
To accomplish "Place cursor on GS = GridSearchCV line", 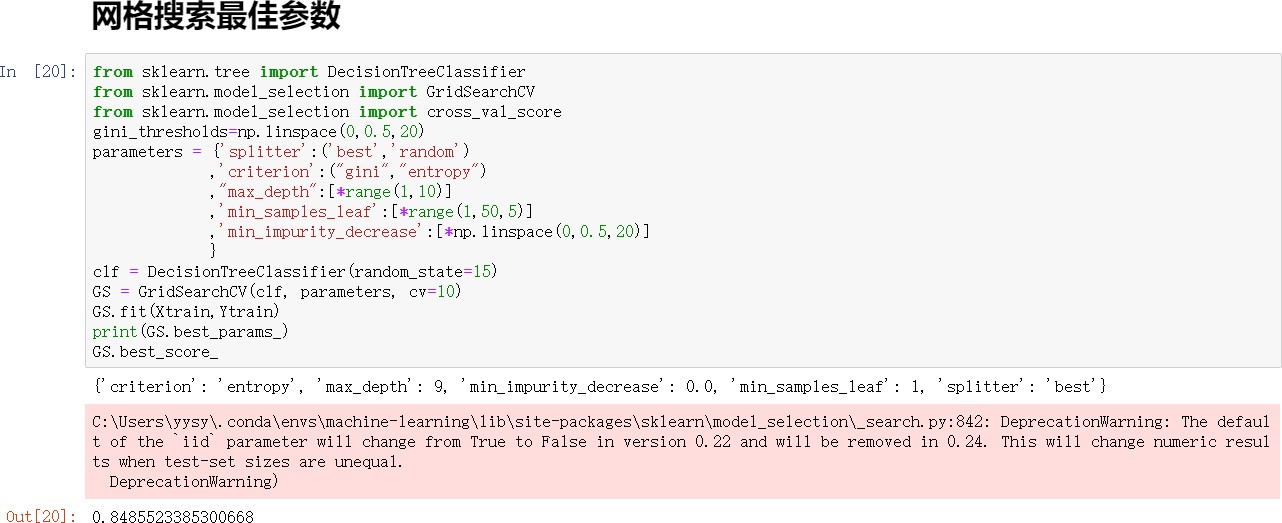I will (x=277, y=292).
